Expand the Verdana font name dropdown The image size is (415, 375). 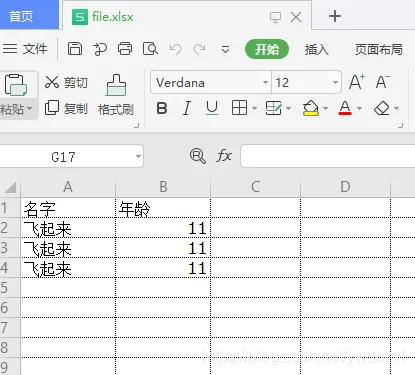[265, 82]
